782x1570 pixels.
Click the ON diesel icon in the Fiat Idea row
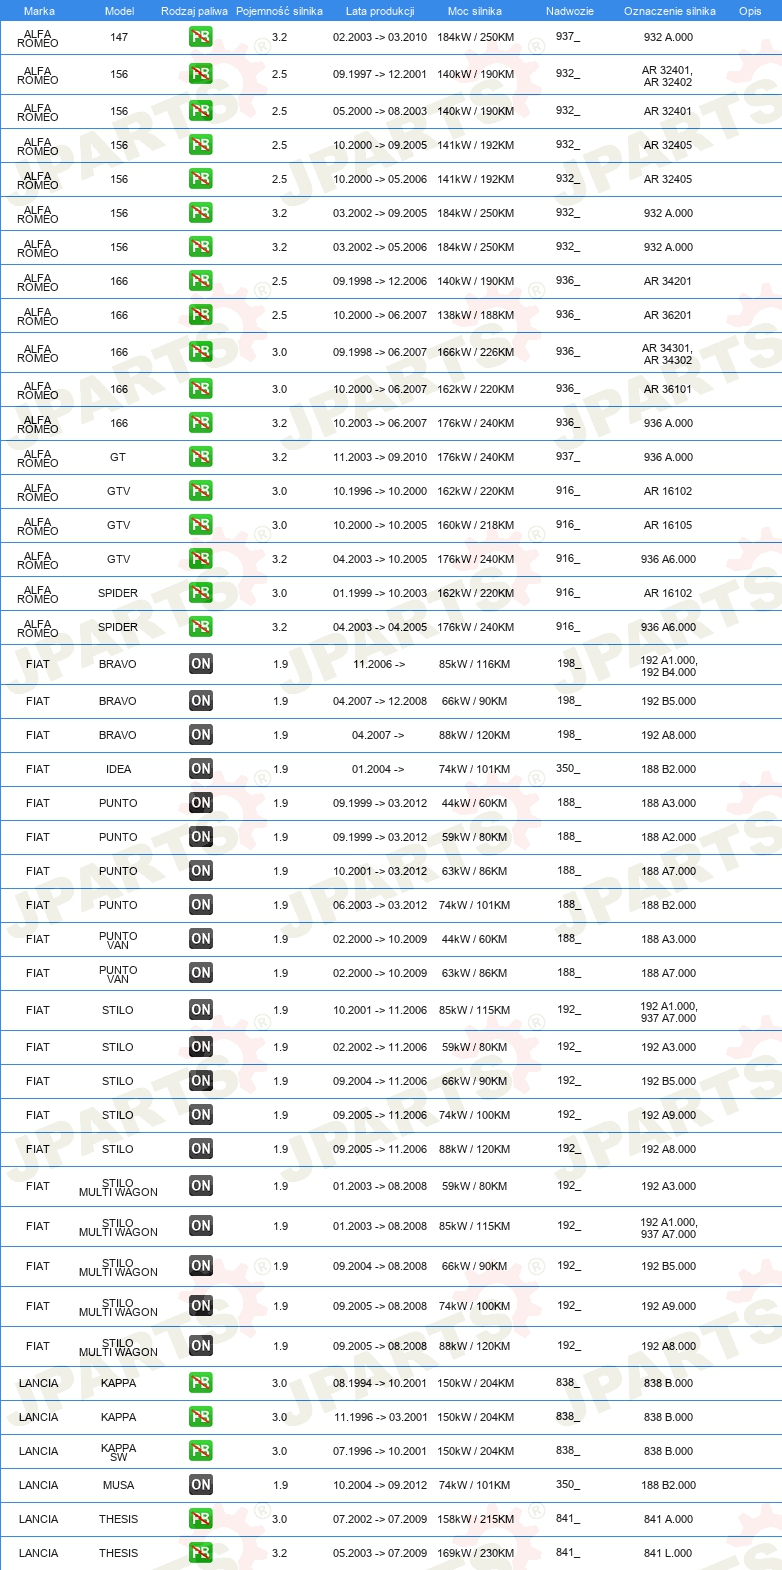(201, 769)
